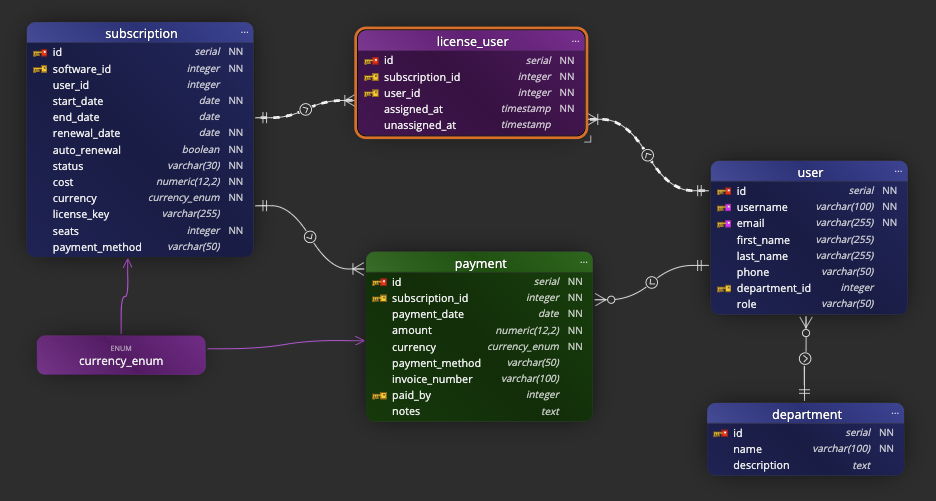Screen dimensions: 936x501
Task: Open the department table ellipsis menu
Action: click(x=893, y=414)
